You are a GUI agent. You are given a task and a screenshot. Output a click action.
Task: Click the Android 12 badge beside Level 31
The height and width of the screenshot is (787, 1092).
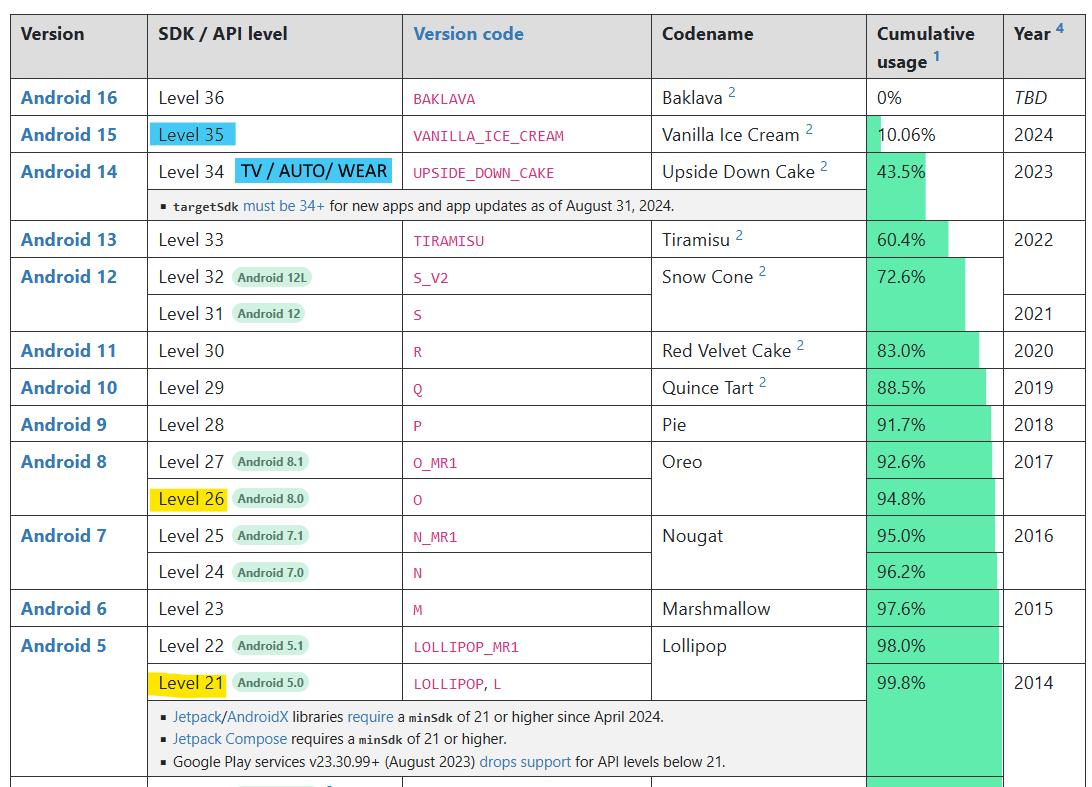[268, 313]
